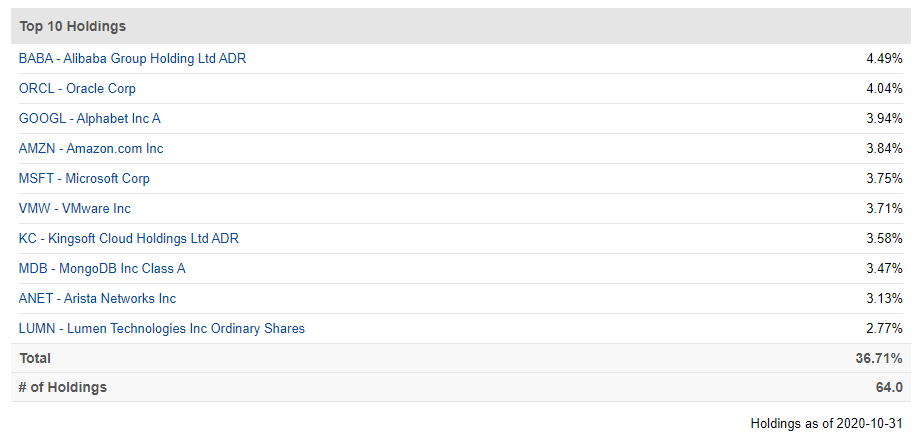Select the ANET Arista Networks link
This screenshot has width=913, height=438.
pos(97,299)
